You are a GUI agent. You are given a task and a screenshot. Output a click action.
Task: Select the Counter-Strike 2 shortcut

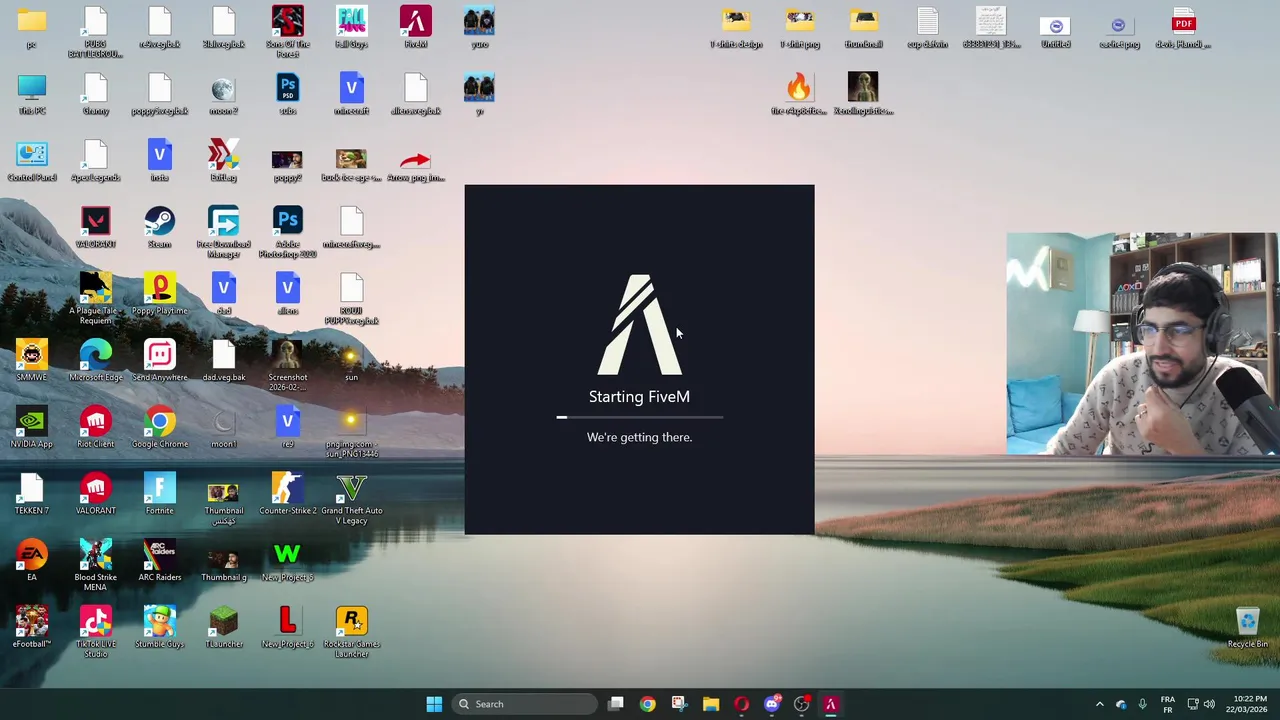point(287,494)
